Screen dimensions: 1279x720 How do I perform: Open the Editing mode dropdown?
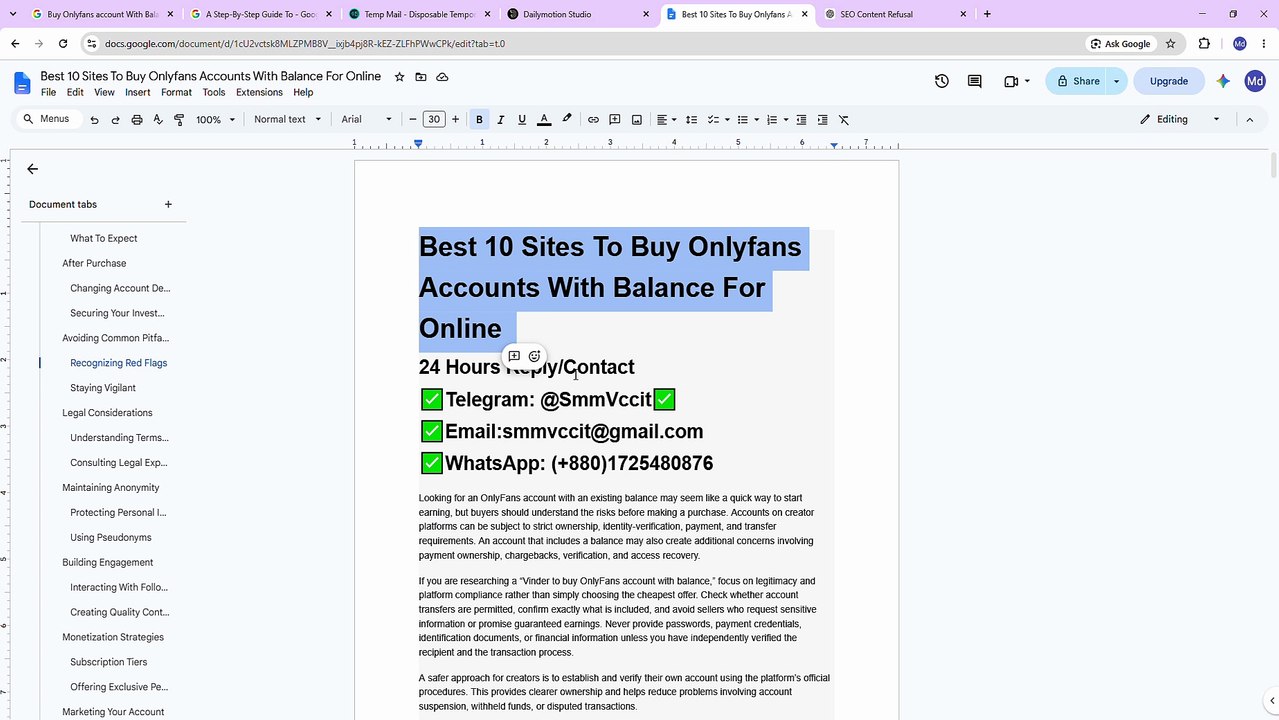click(1181, 120)
